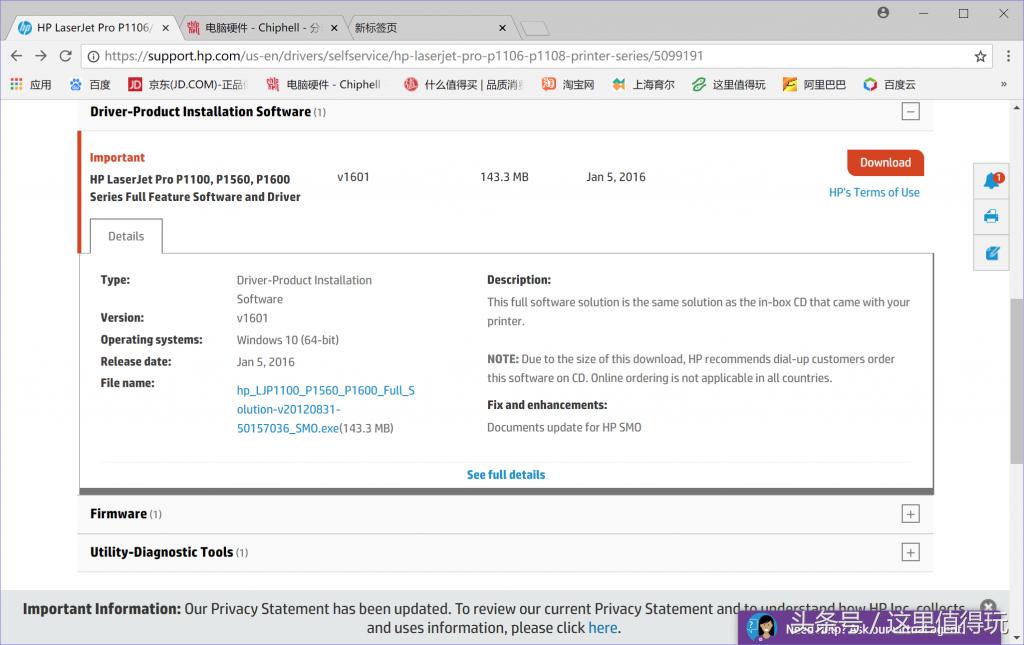Open the HP's Terms of Use link

(874, 192)
